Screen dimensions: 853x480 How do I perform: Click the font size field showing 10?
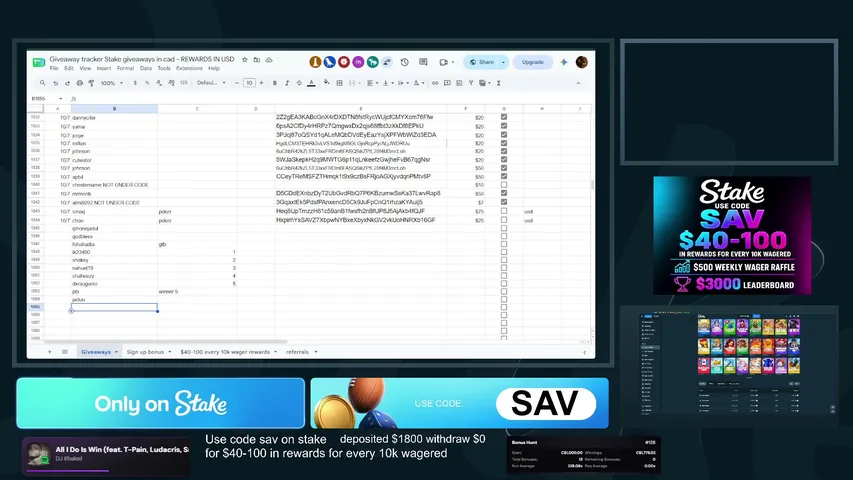[249, 83]
